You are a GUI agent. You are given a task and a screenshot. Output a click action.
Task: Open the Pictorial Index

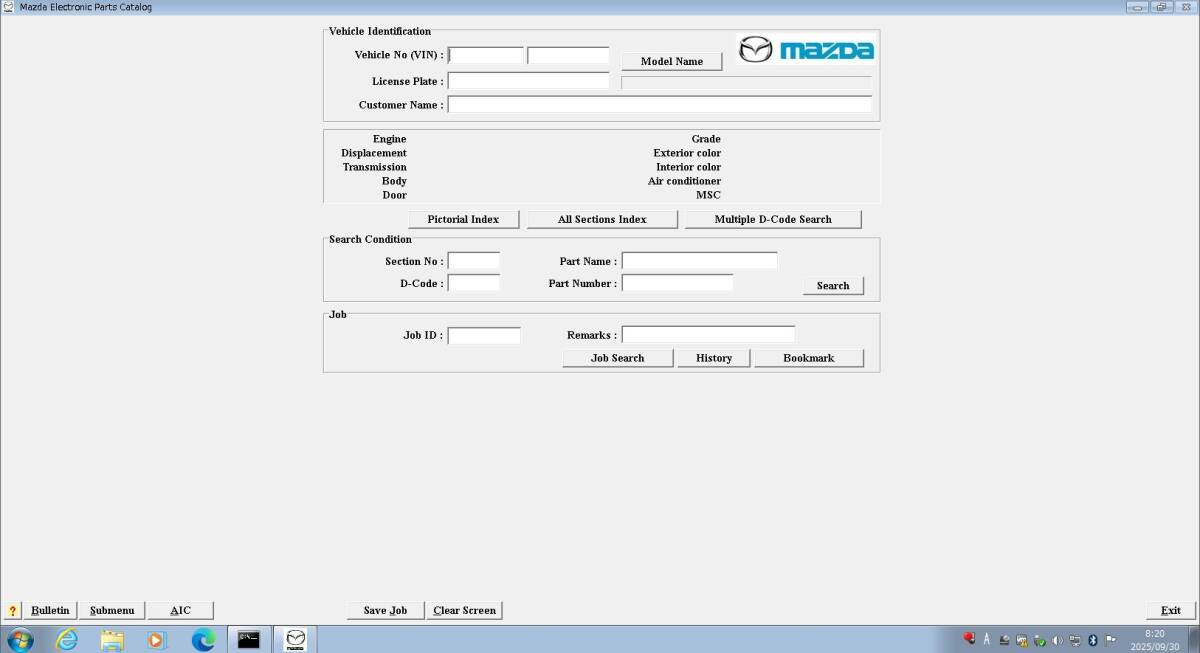click(x=463, y=219)
